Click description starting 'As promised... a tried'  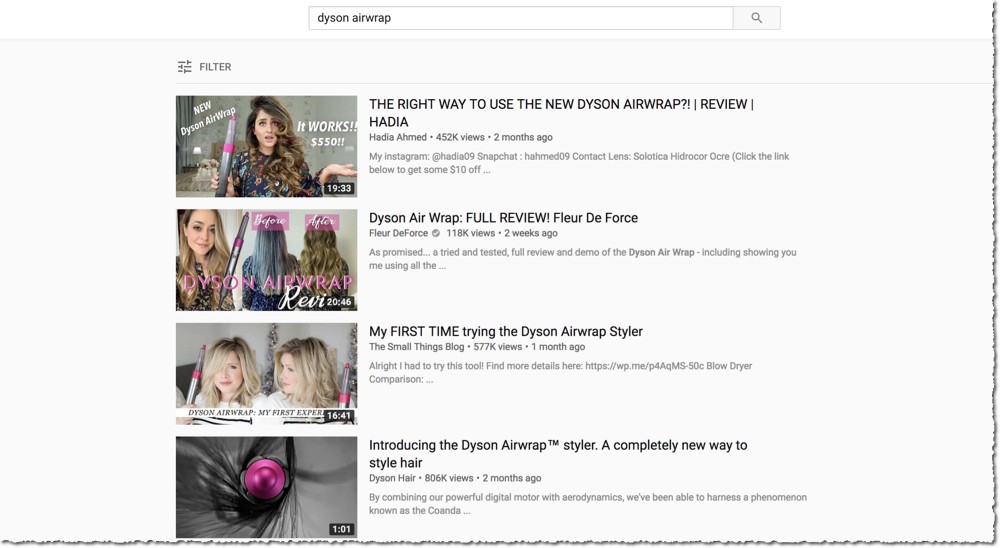click(582, 258)
